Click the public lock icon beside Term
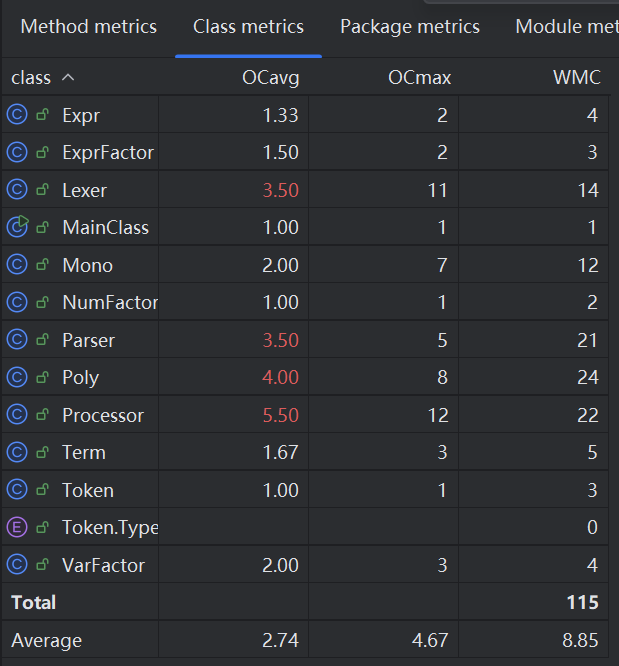619x666 pixels. [43, 452]
